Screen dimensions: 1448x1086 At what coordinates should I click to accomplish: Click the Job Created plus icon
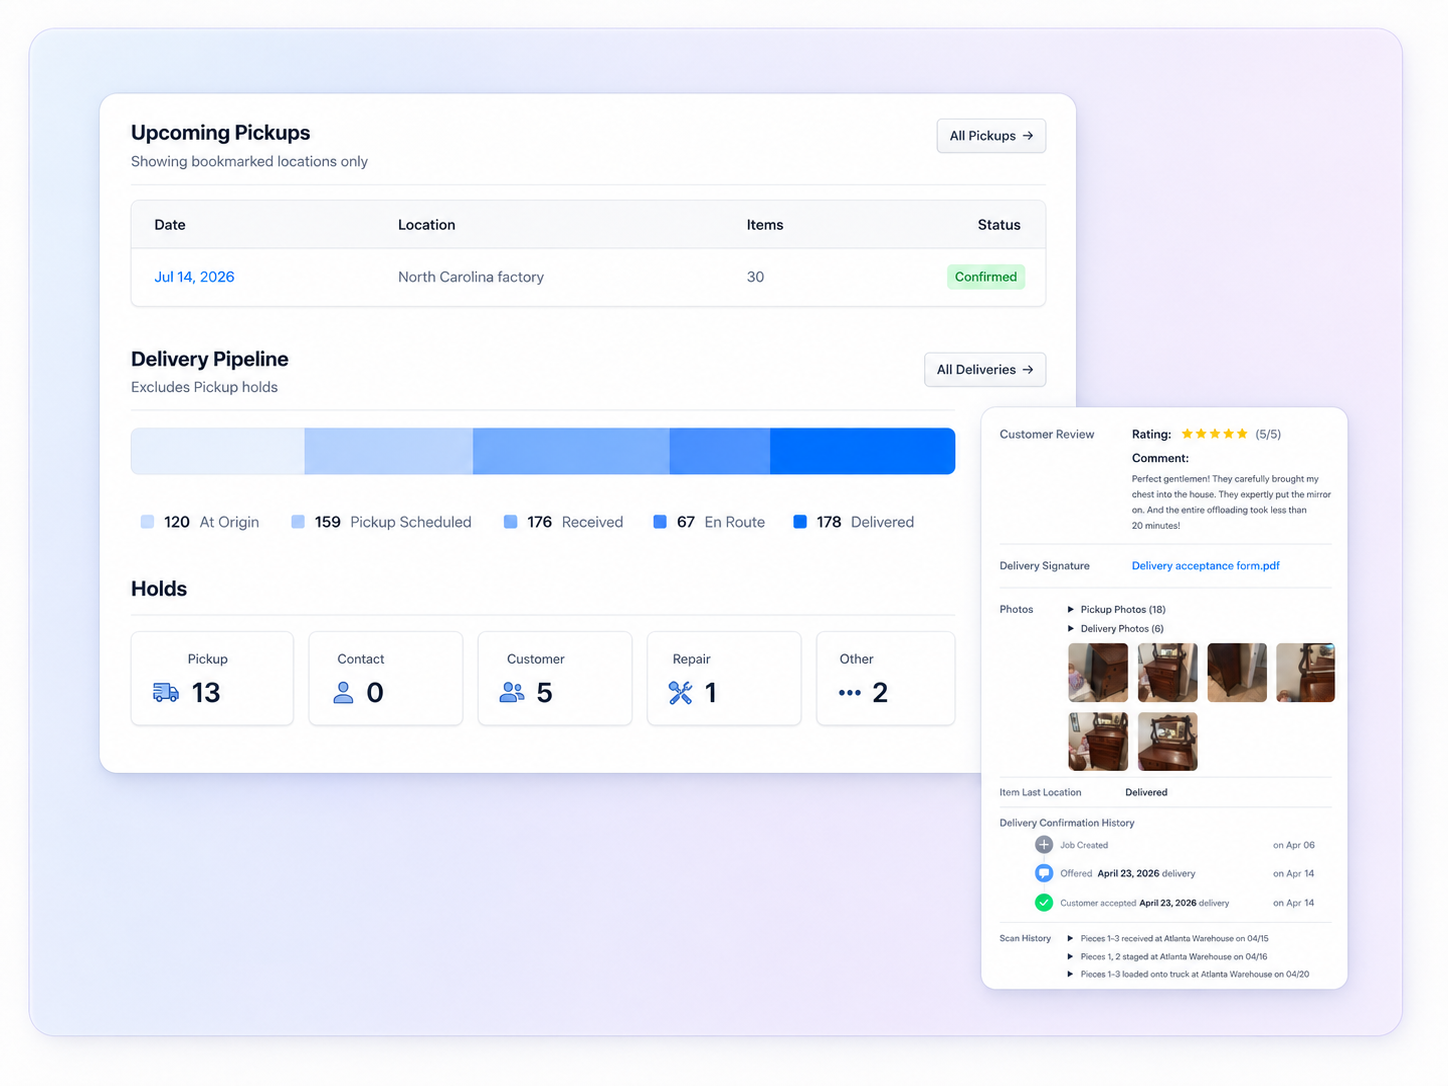point(1044,845)
